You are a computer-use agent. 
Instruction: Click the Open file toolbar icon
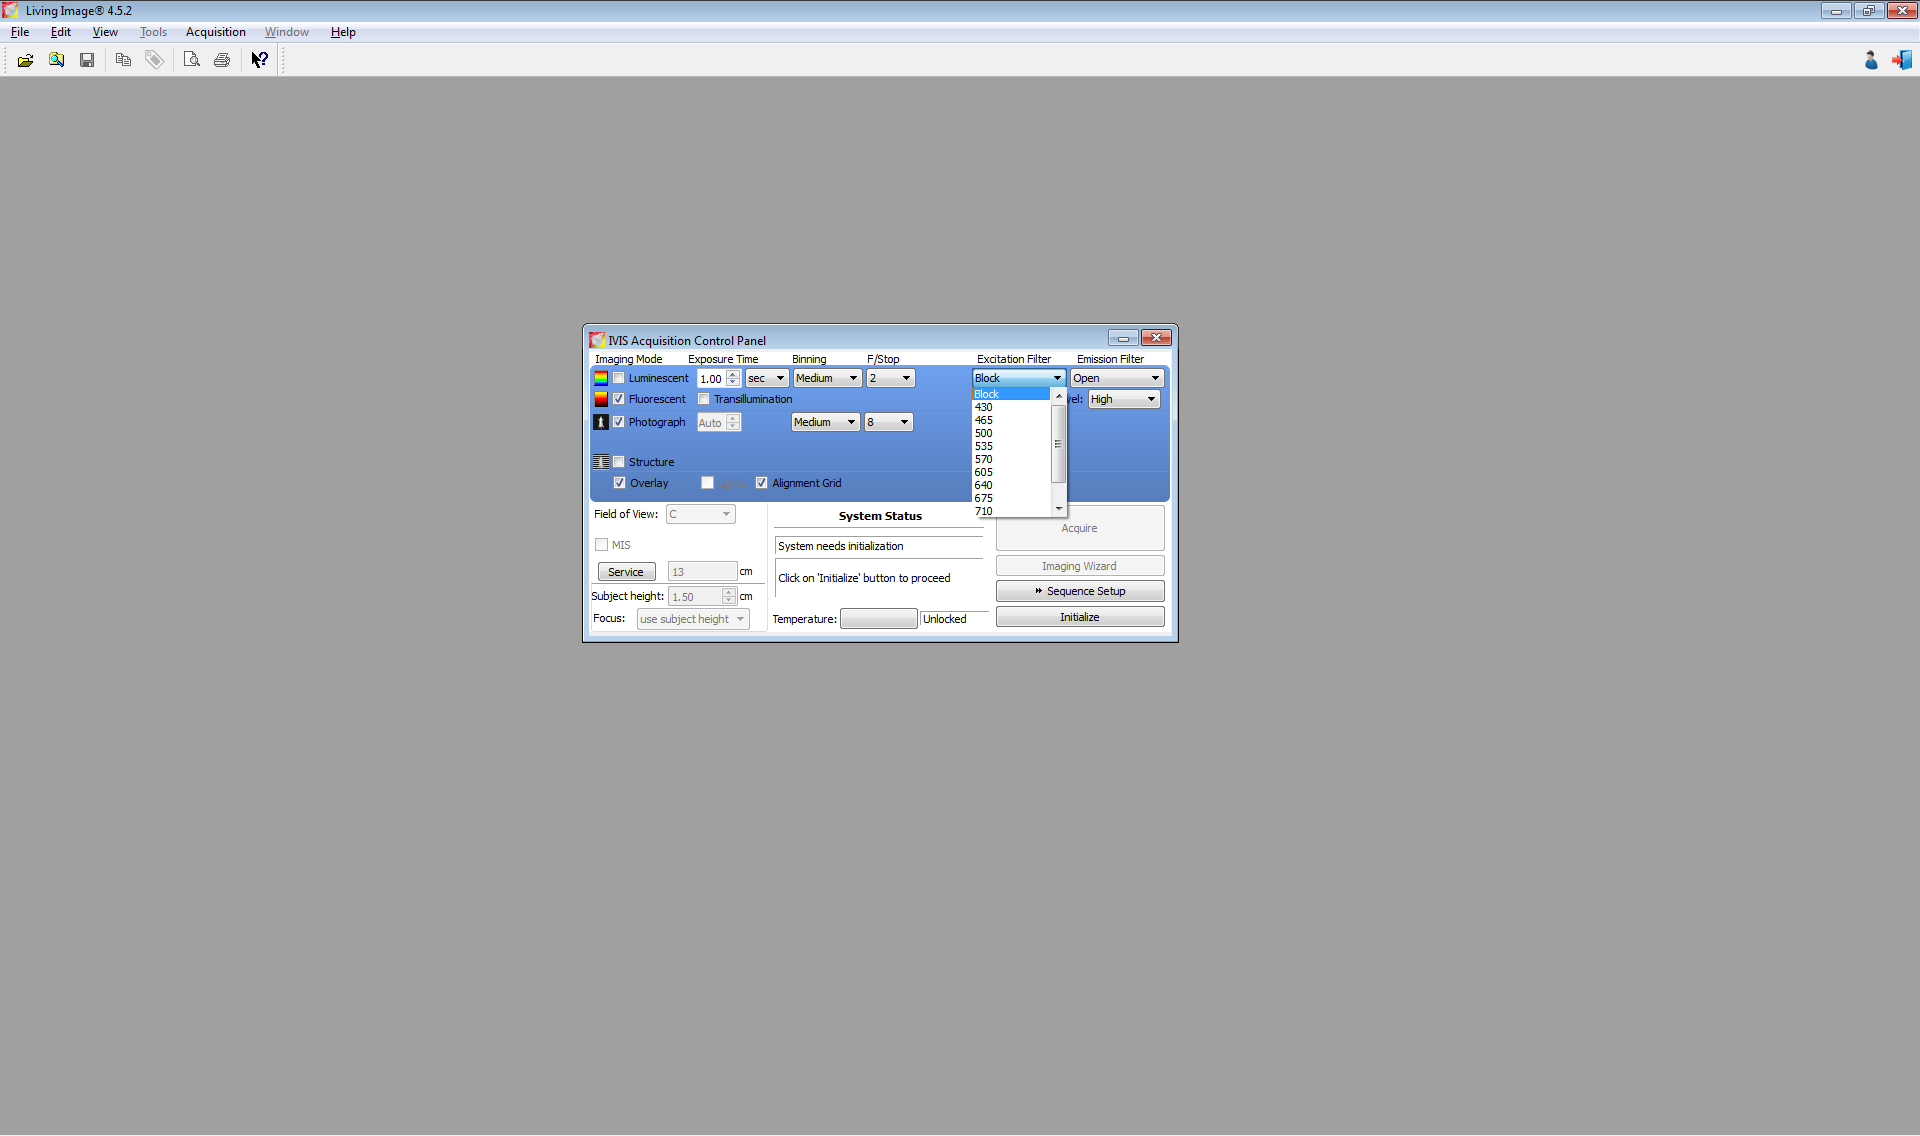(x=25, y=60)
